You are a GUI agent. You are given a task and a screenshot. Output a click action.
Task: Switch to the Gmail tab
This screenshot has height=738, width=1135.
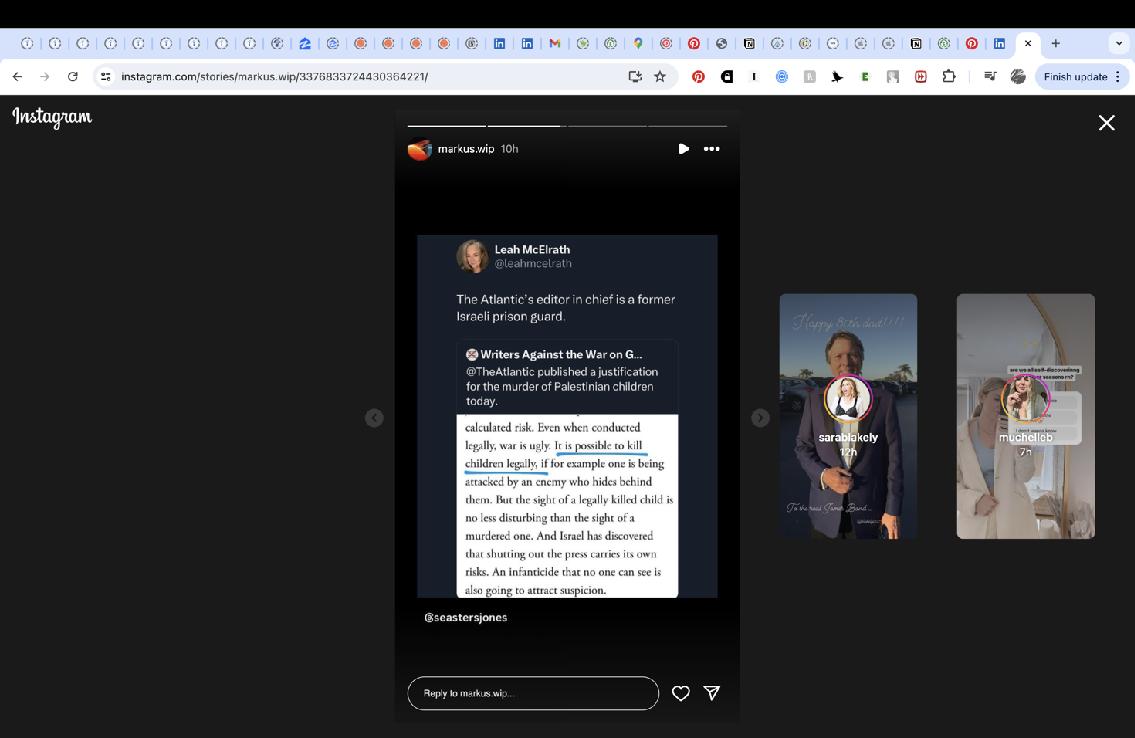[x=555, y=43]
